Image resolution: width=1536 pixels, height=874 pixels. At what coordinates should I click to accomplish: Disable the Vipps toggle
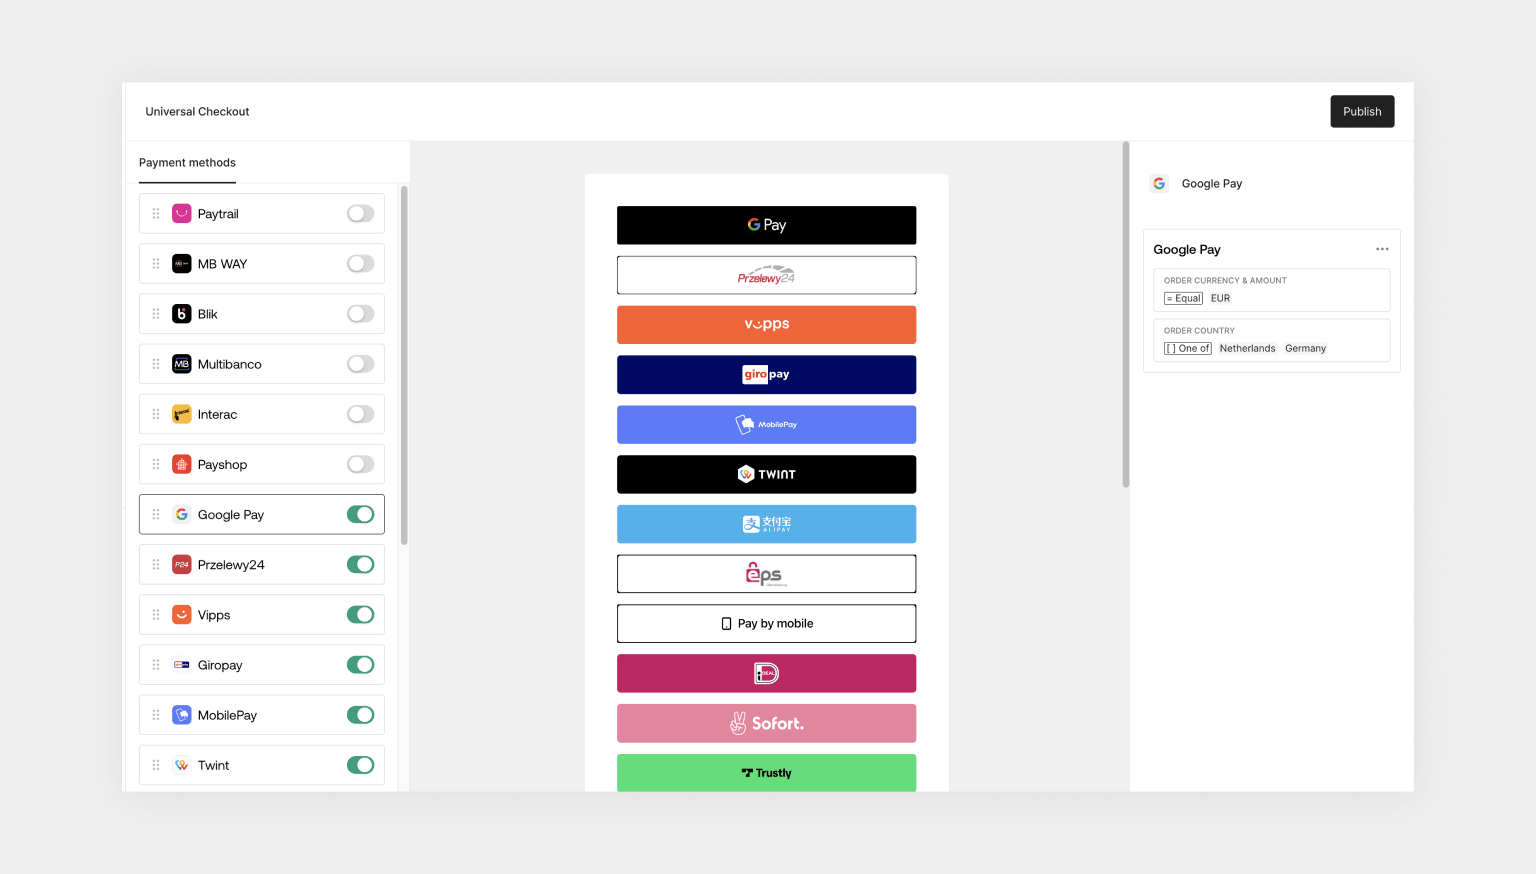coord(360,615)
